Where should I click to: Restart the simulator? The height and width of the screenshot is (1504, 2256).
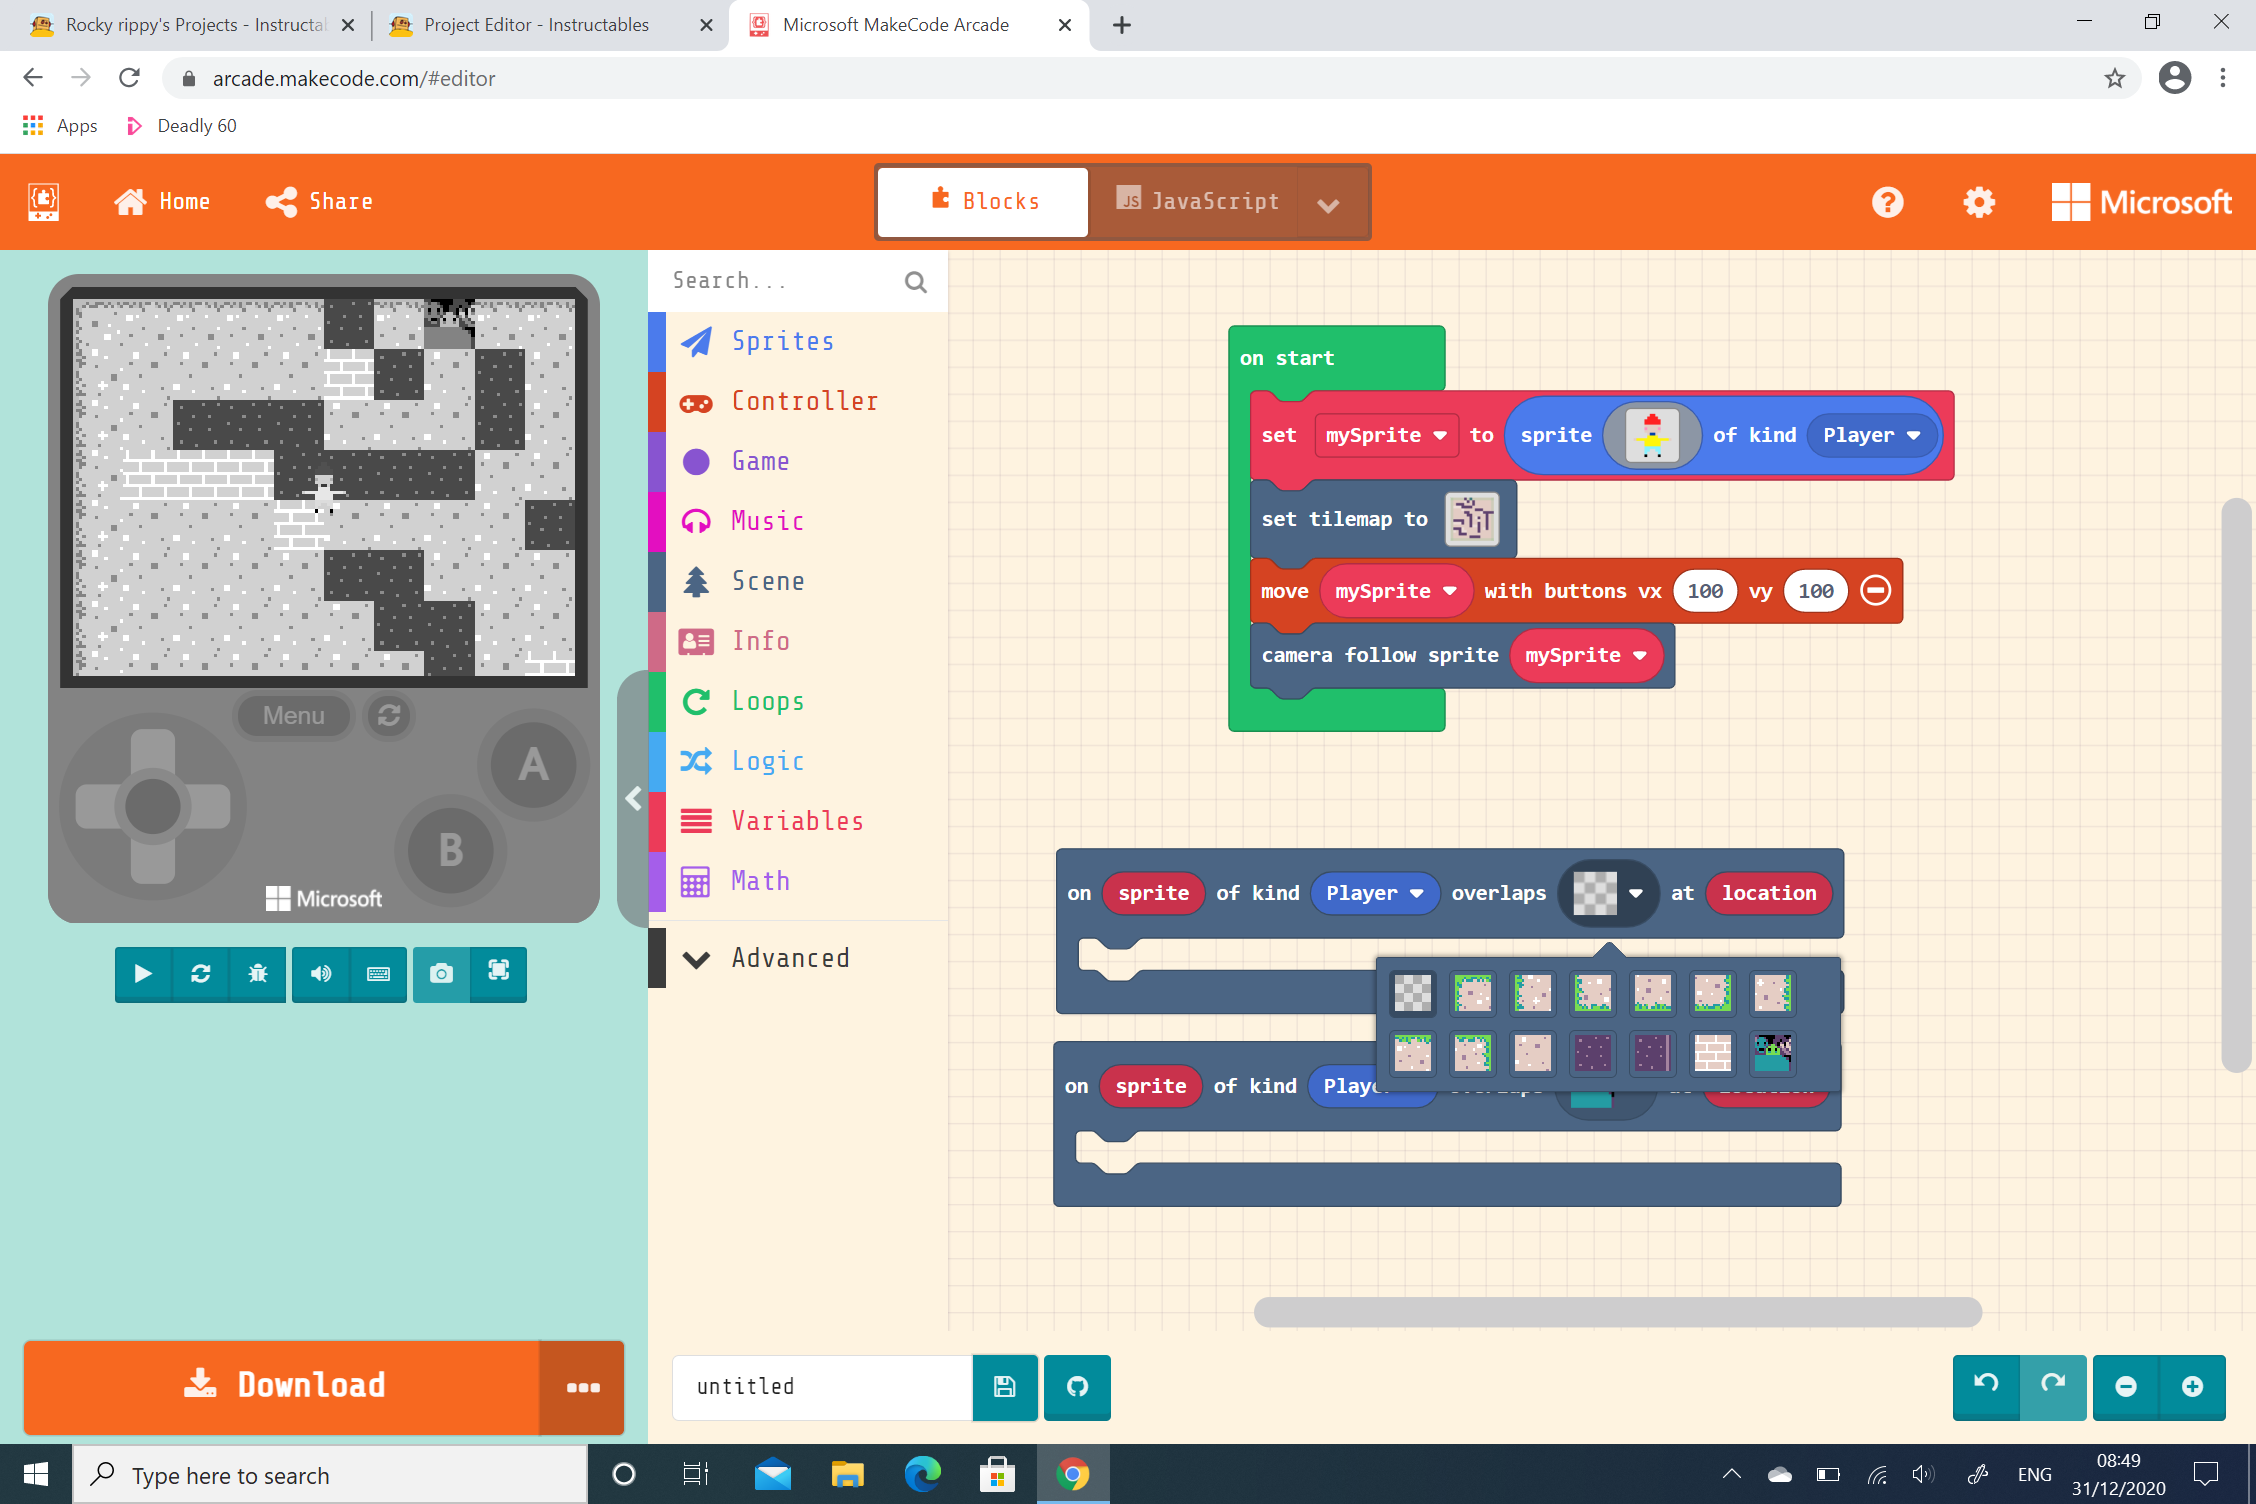200,974
